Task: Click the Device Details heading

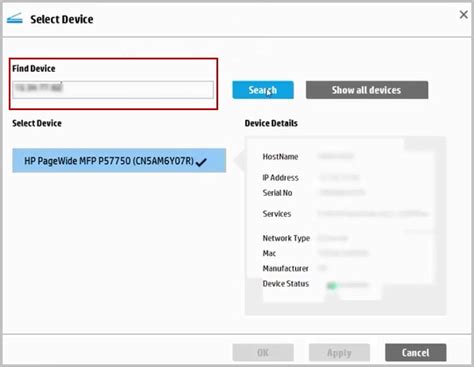Action: pyautogui.click(x=271, y=123)
